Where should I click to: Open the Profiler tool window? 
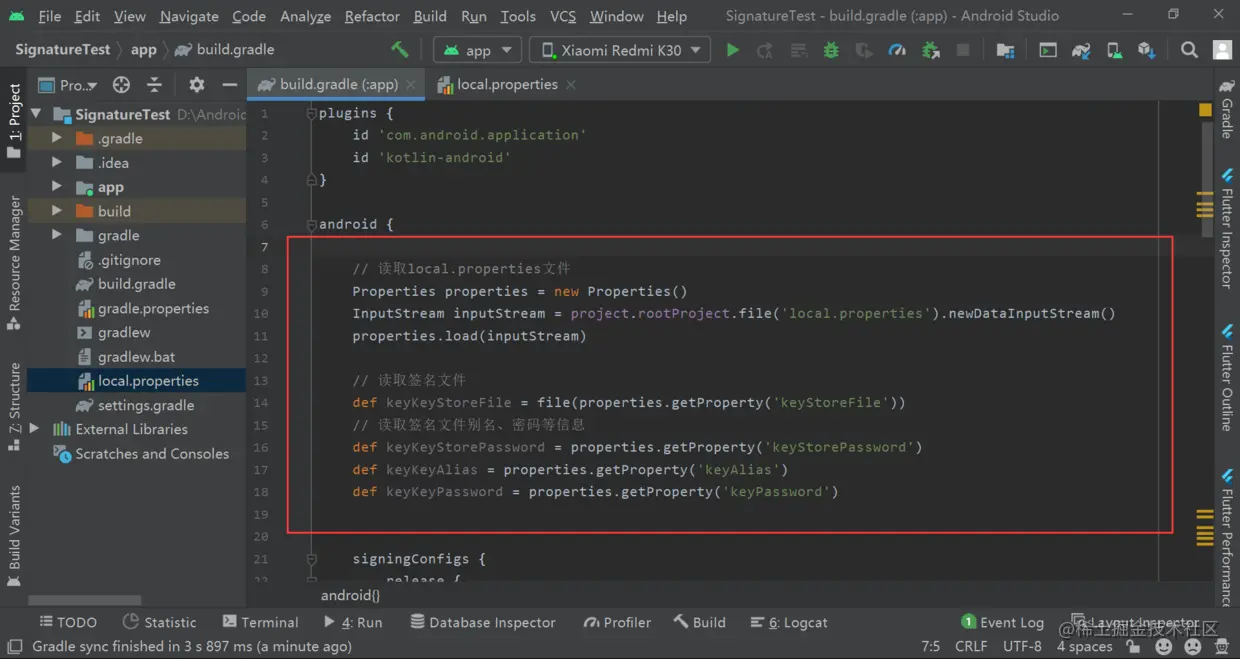point(617,622)
